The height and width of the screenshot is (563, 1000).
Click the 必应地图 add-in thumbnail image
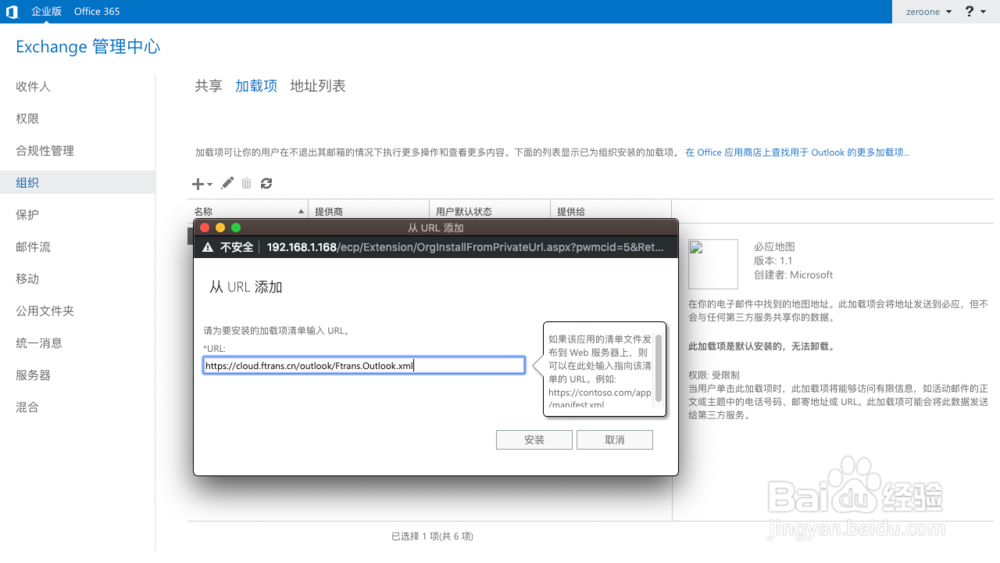click(x=712, y=264)
